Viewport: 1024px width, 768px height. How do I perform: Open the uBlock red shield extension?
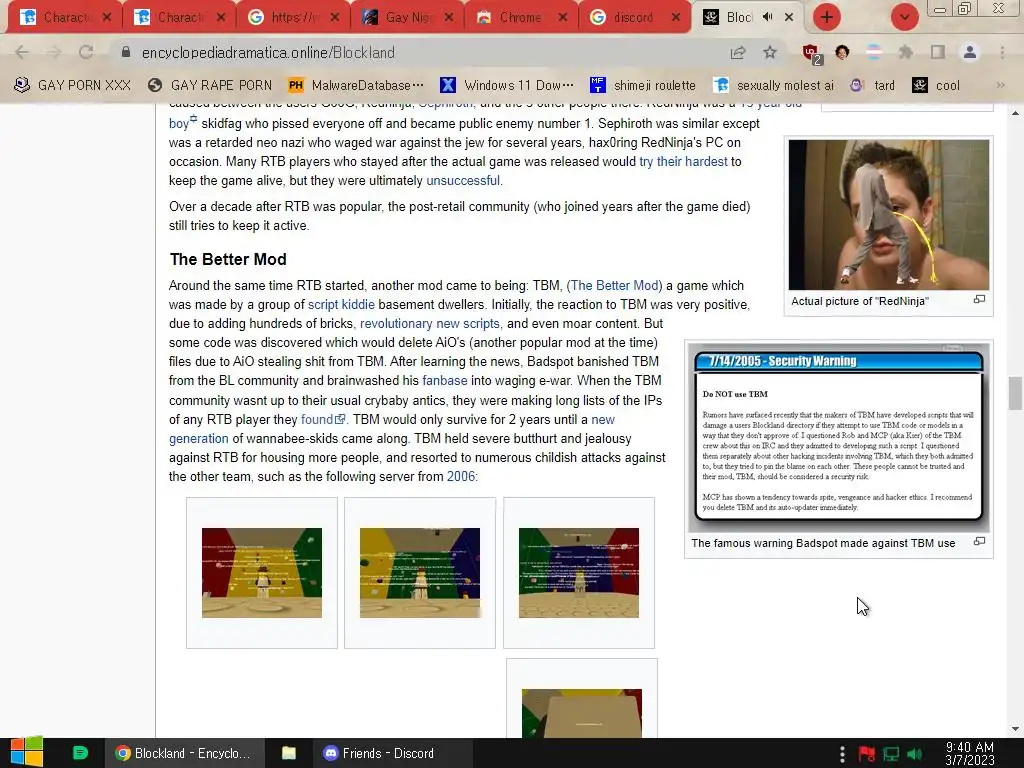(811, 53)
